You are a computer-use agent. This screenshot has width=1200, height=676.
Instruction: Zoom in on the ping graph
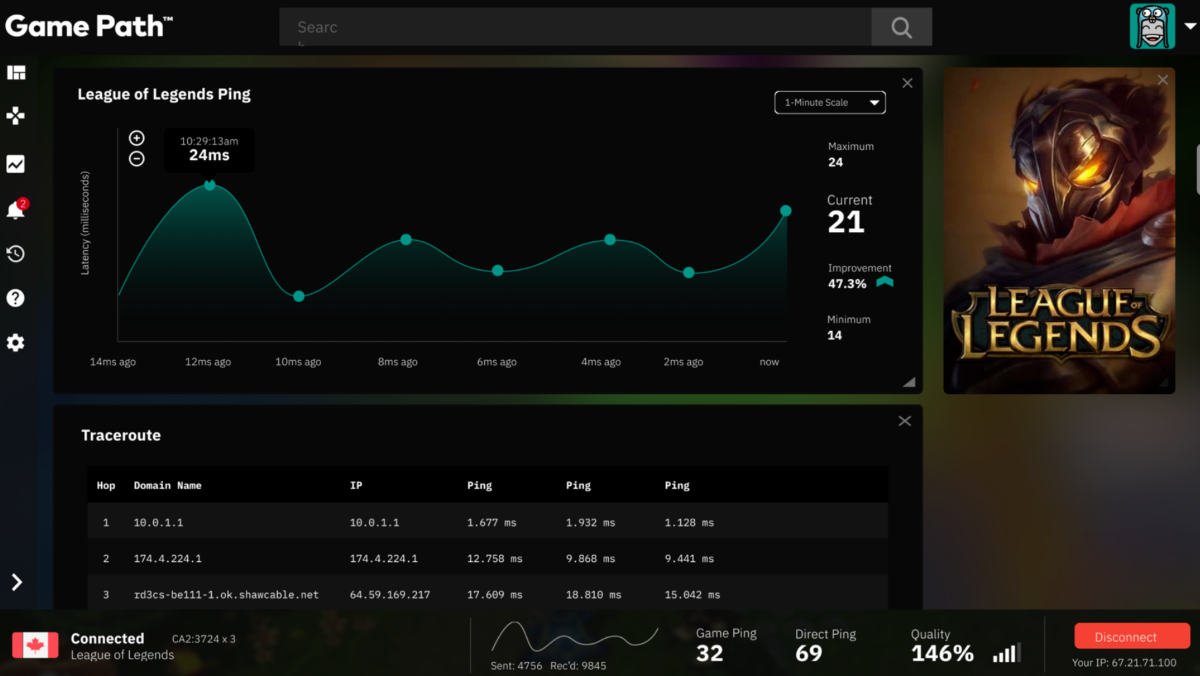click(x=137, y=138)
